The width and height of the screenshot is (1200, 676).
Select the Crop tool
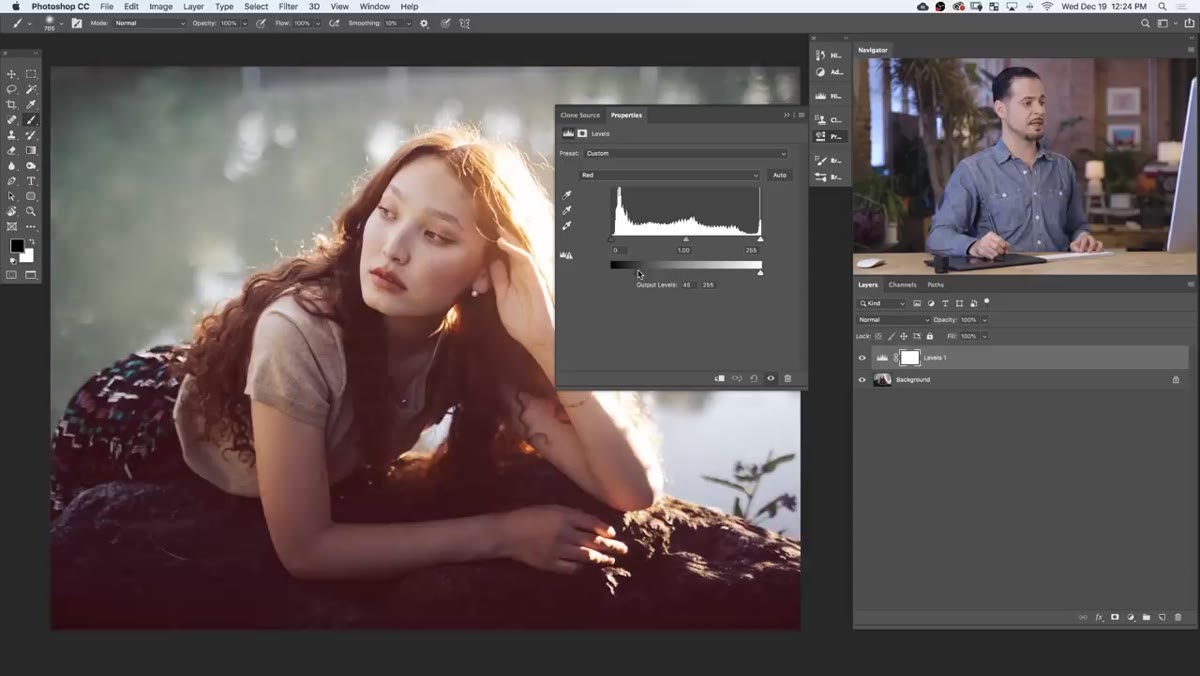[x=12, y=104]
